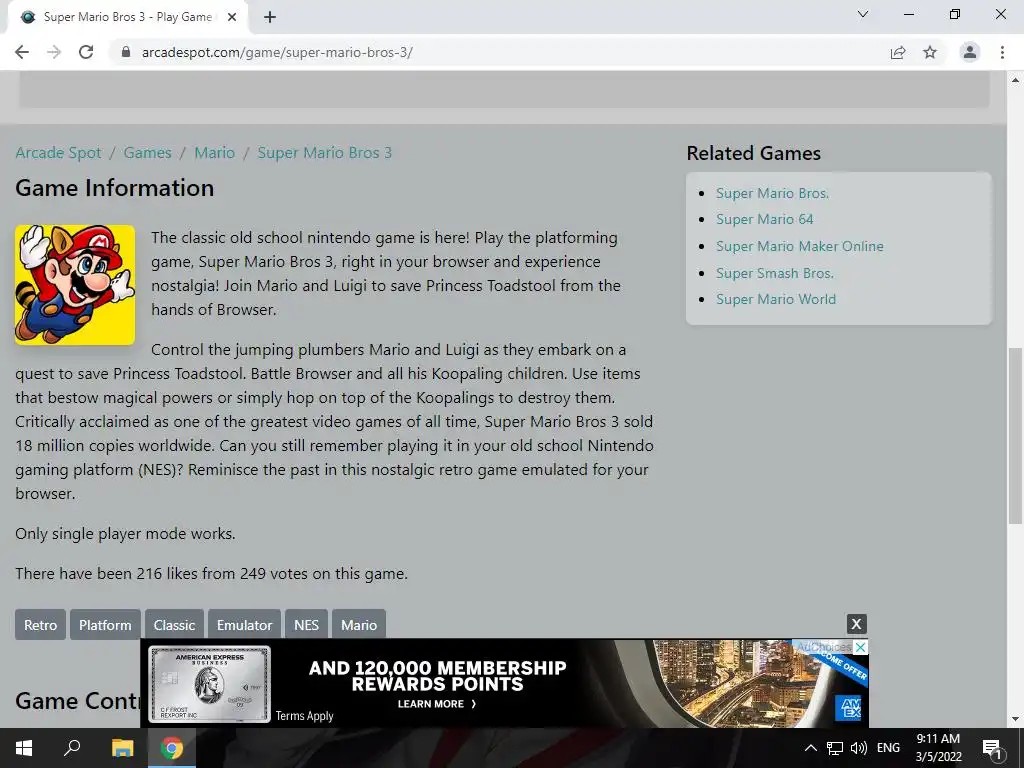This screenshot has width=1024, height=768.
Task: Click the scrollbar up arrow
Action: tap(1015, 80)
